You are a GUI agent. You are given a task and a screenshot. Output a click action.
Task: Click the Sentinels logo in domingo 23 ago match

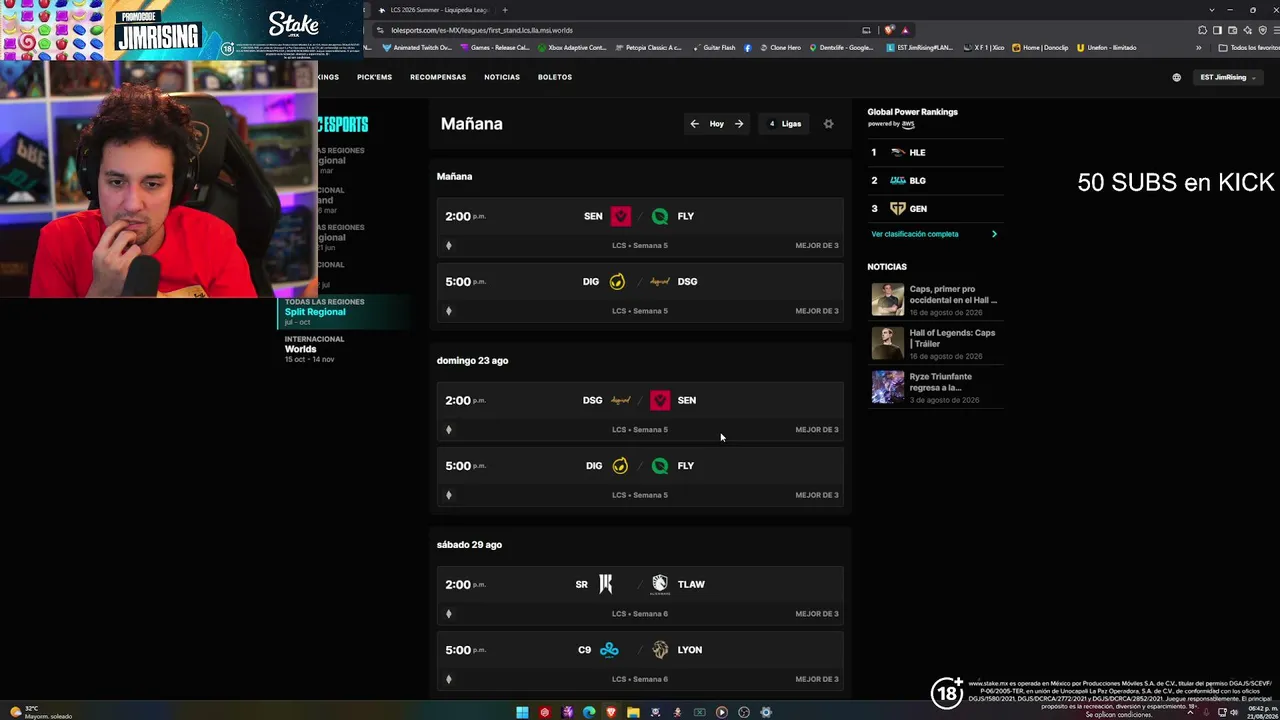(660, 400)
